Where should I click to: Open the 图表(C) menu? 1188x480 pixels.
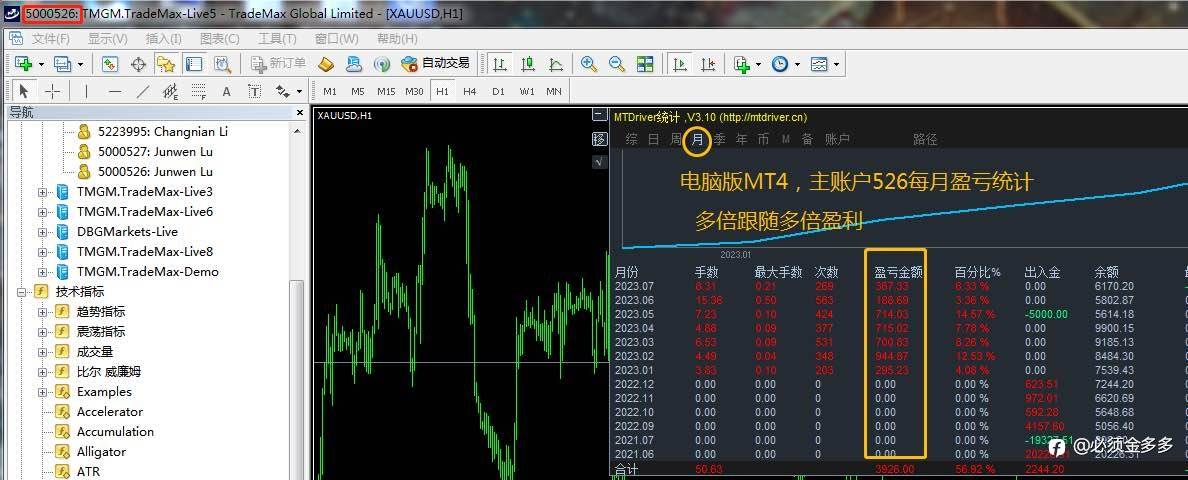tap(220, 39)
